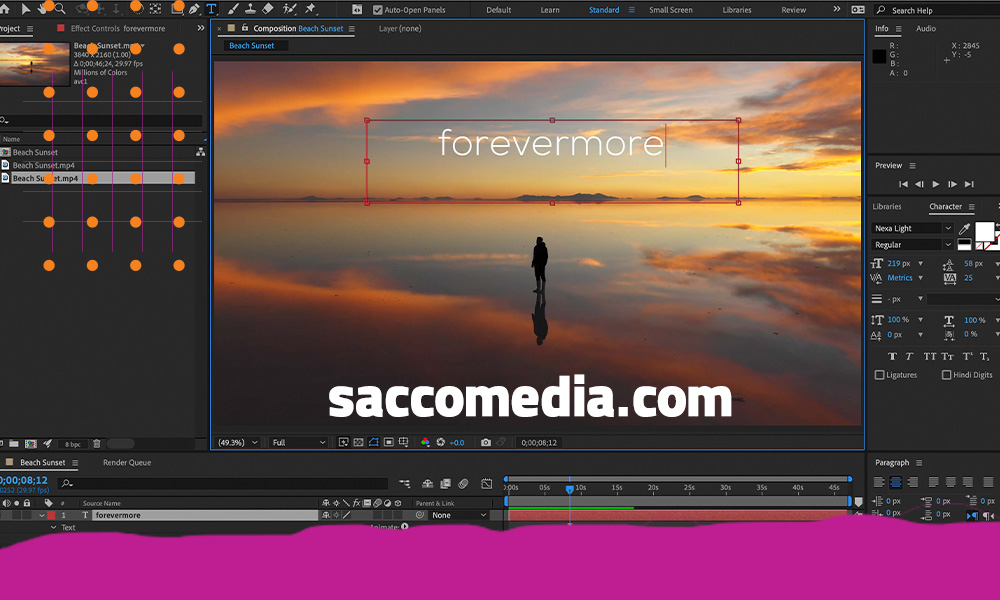Open the magnification dropdown 49.3%

[x=237, y=443]
